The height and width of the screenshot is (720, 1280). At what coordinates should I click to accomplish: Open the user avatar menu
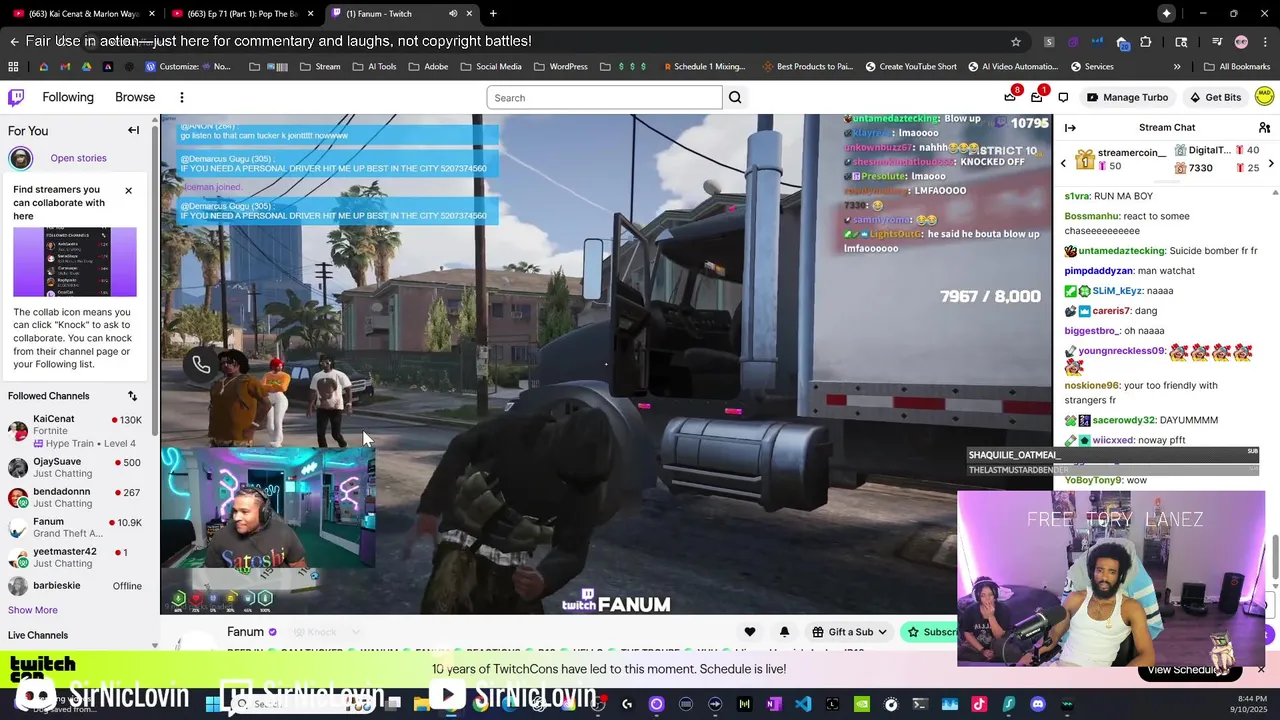tap(1265, 96)
